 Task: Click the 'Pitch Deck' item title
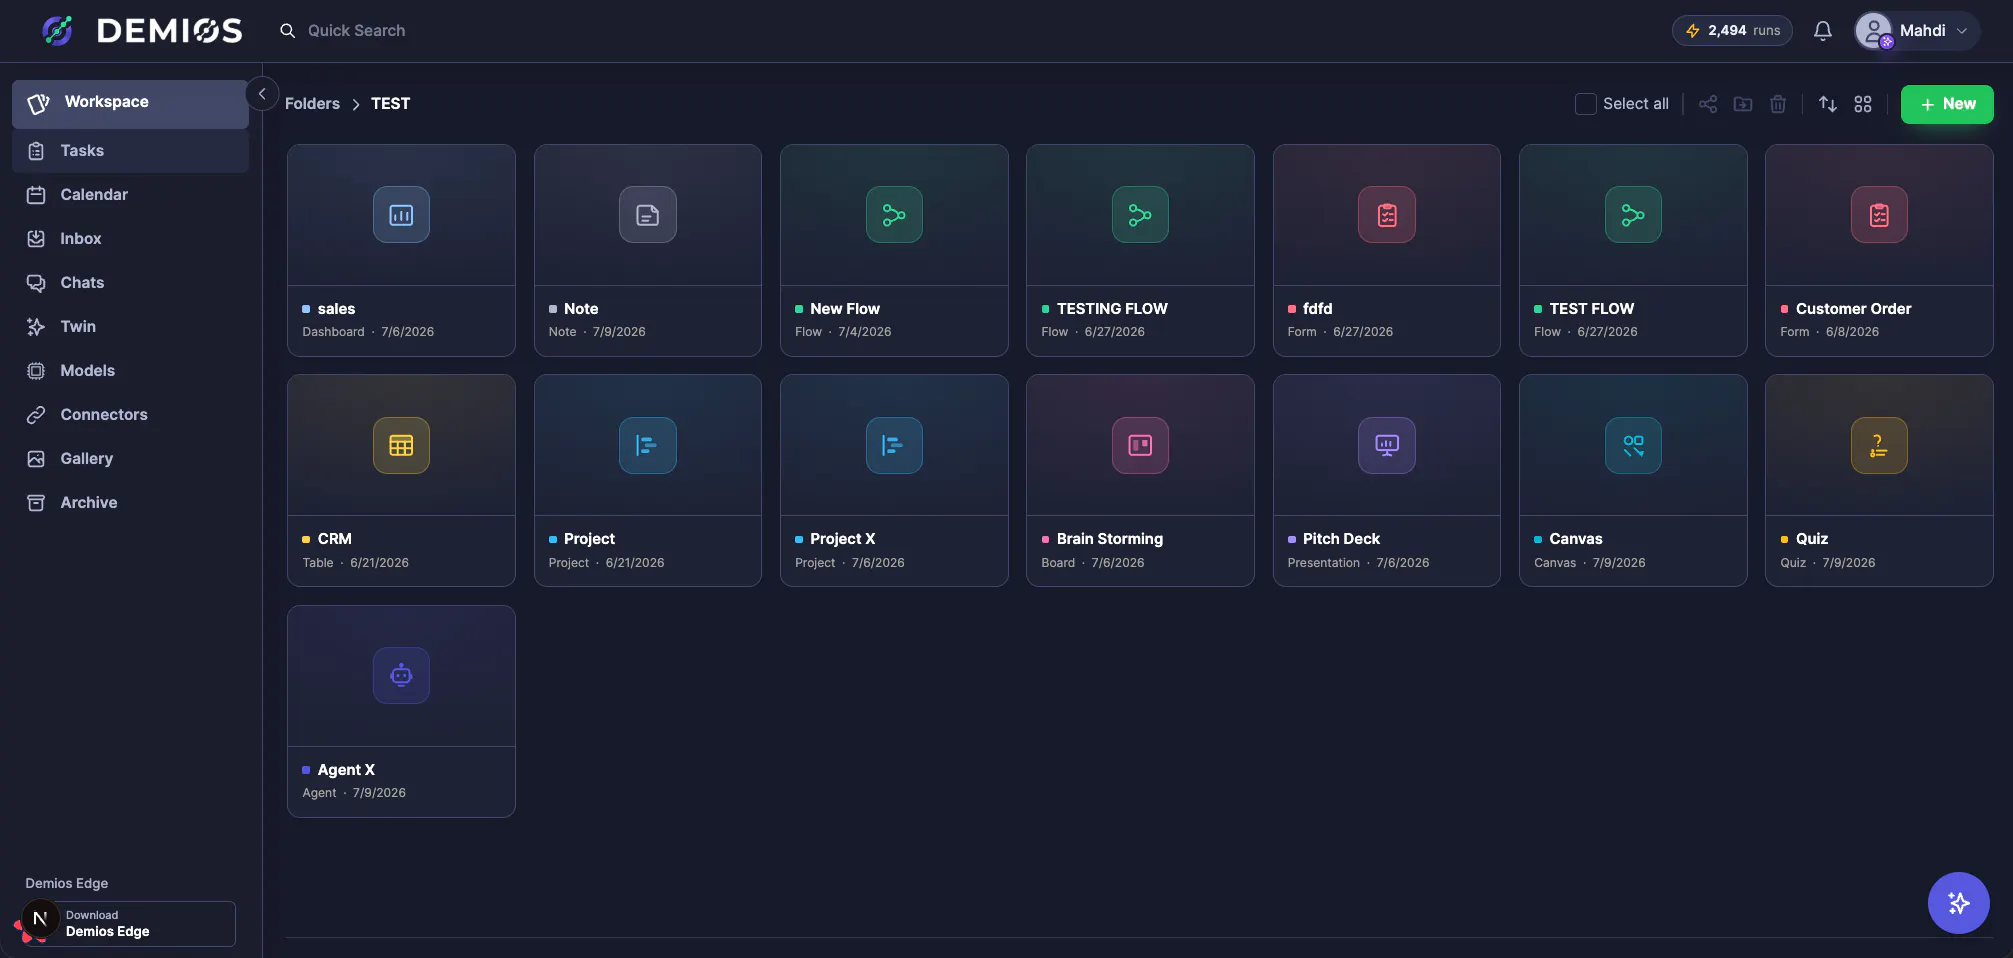click(1341, 539)
